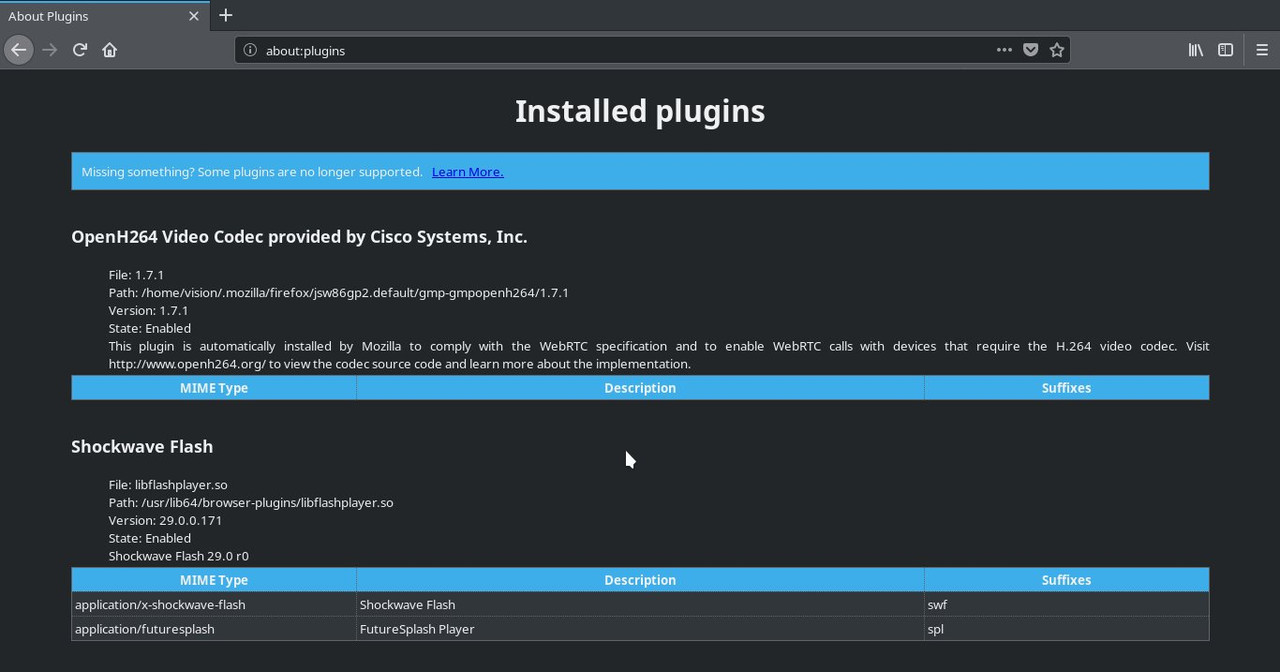Save page to Pocket
1280x672 pixels.
(x=1030, y=50)
